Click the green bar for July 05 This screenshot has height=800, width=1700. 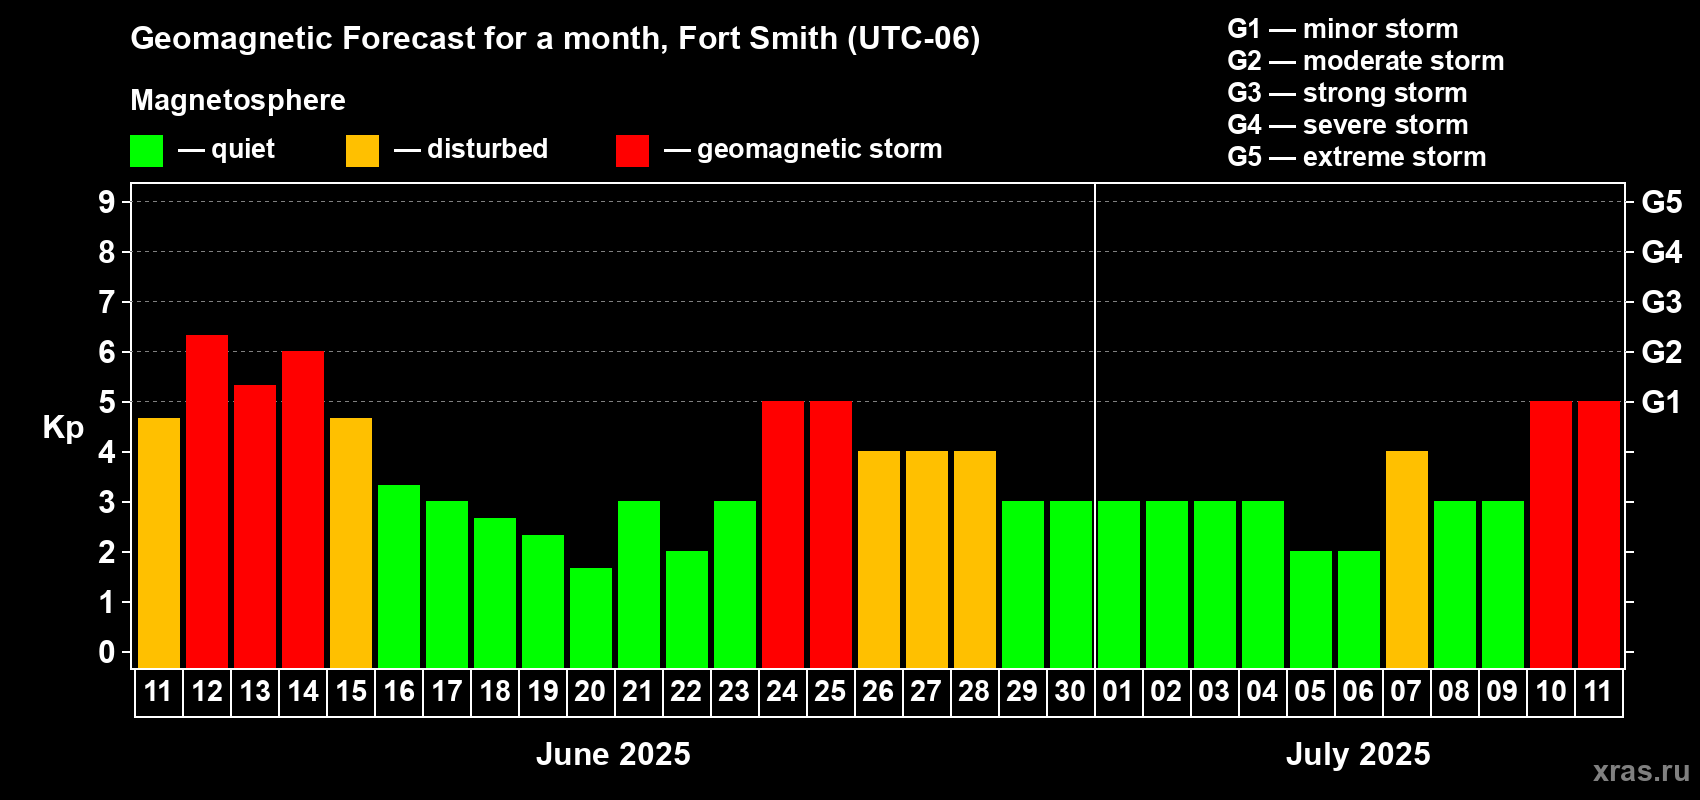coord(1311,609)
